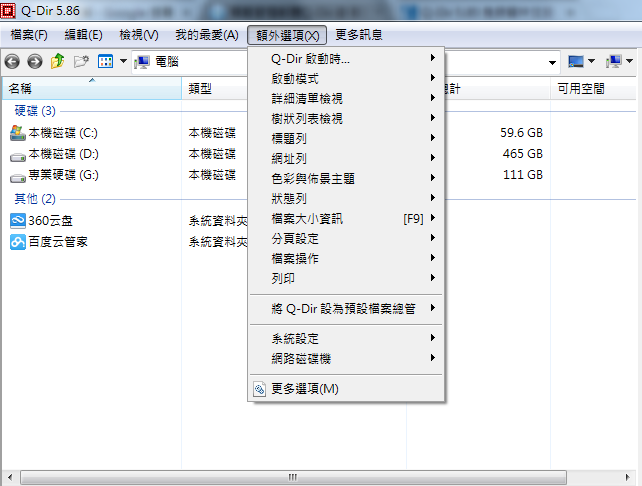Viewport: 642px width, 486px height.
Task: Expand the Q-Dir 啟動時... submenu
Action: 346,59
